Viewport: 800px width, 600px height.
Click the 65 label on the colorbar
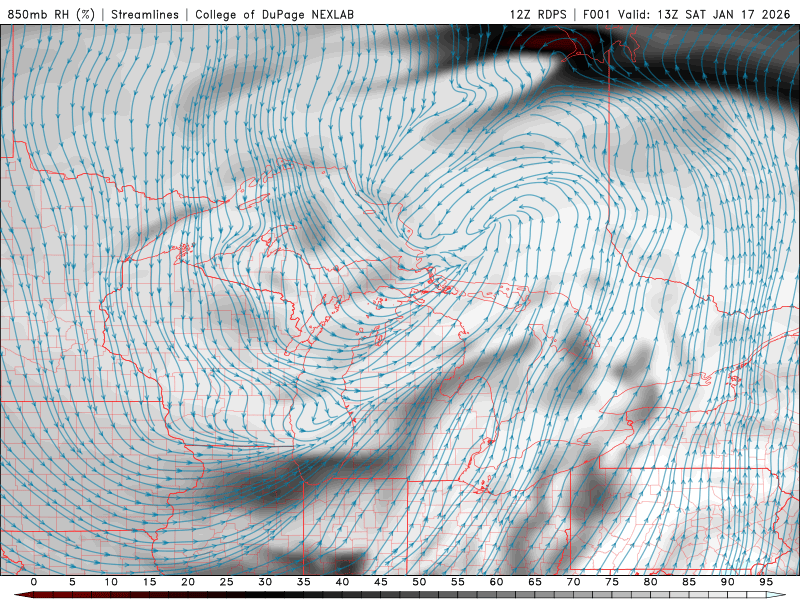535,582
